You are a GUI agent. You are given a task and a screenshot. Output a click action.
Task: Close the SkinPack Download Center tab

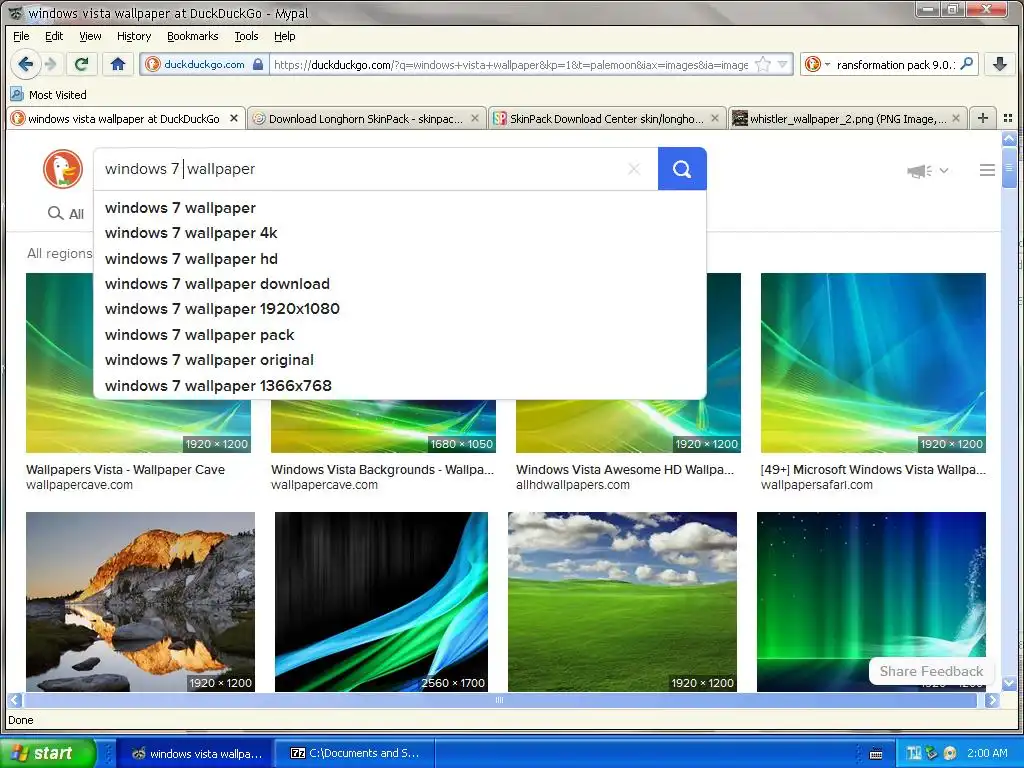point(715,118)
